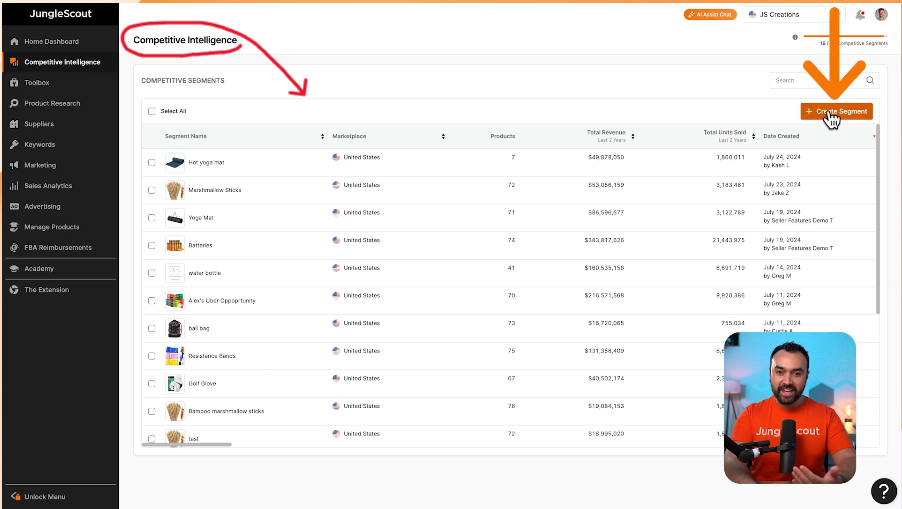Click the search magnifier icon in segments
Image resolution: width=902 pixels, height=509 pixels.
(870, 81)
